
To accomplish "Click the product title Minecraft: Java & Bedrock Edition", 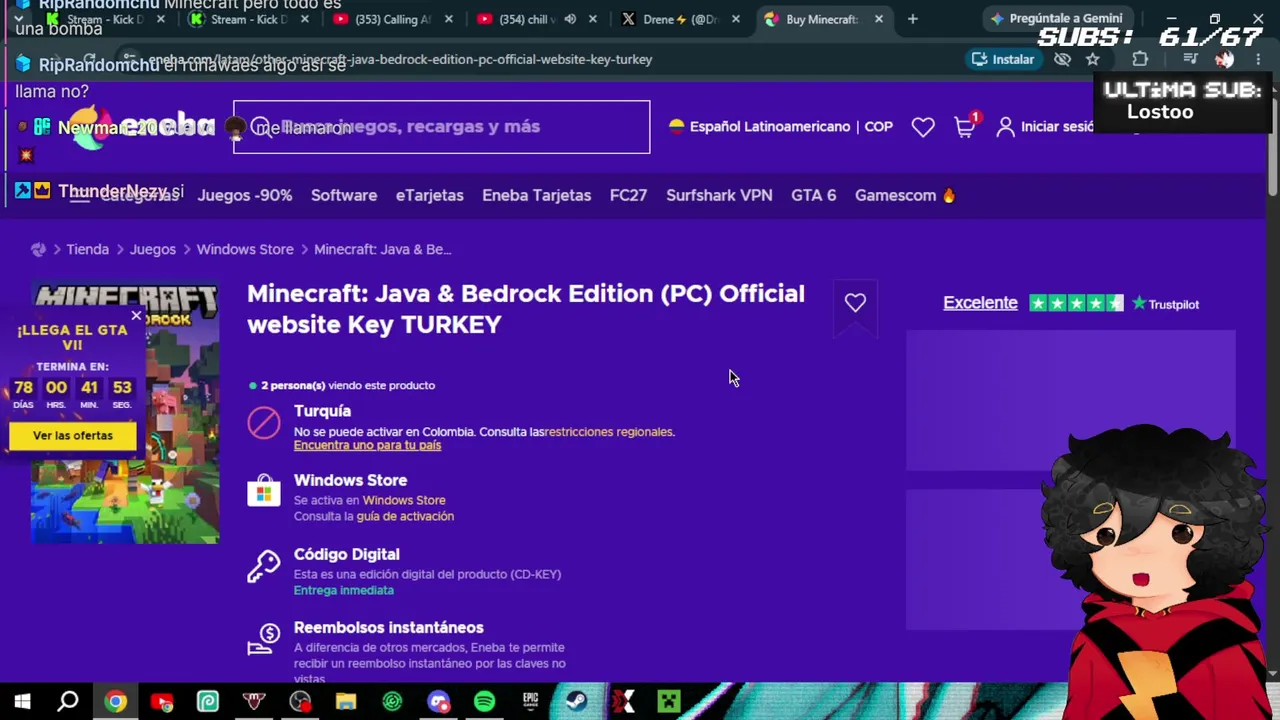I will (x=526, y=309).
